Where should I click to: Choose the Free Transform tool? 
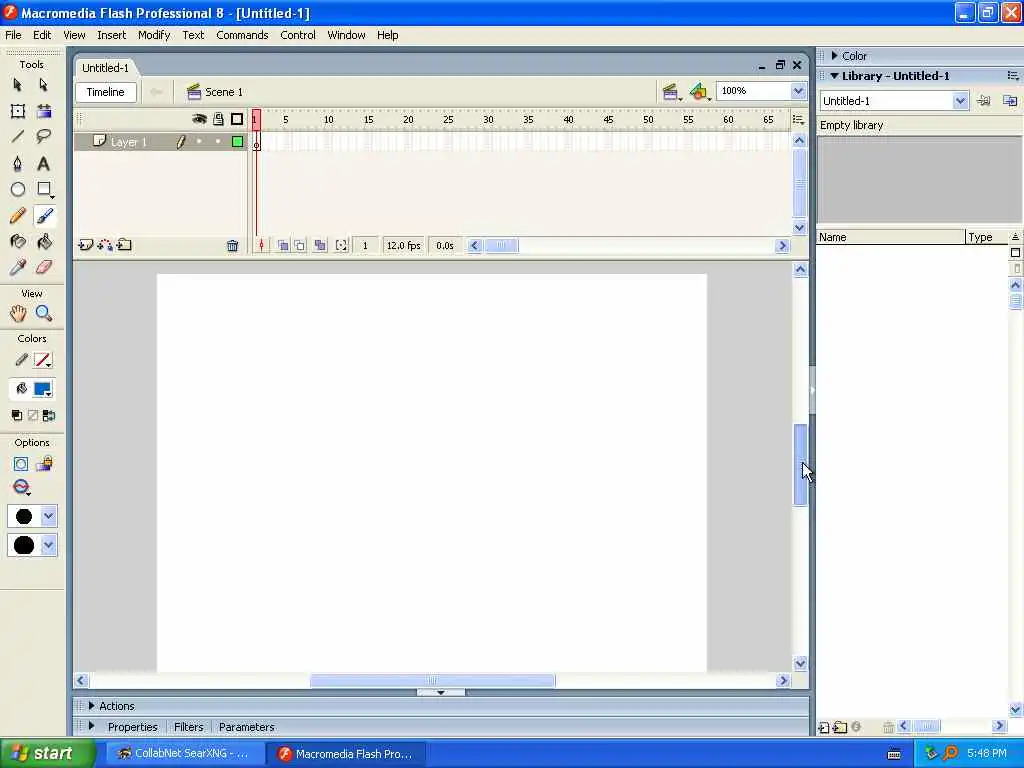(18, 111)
